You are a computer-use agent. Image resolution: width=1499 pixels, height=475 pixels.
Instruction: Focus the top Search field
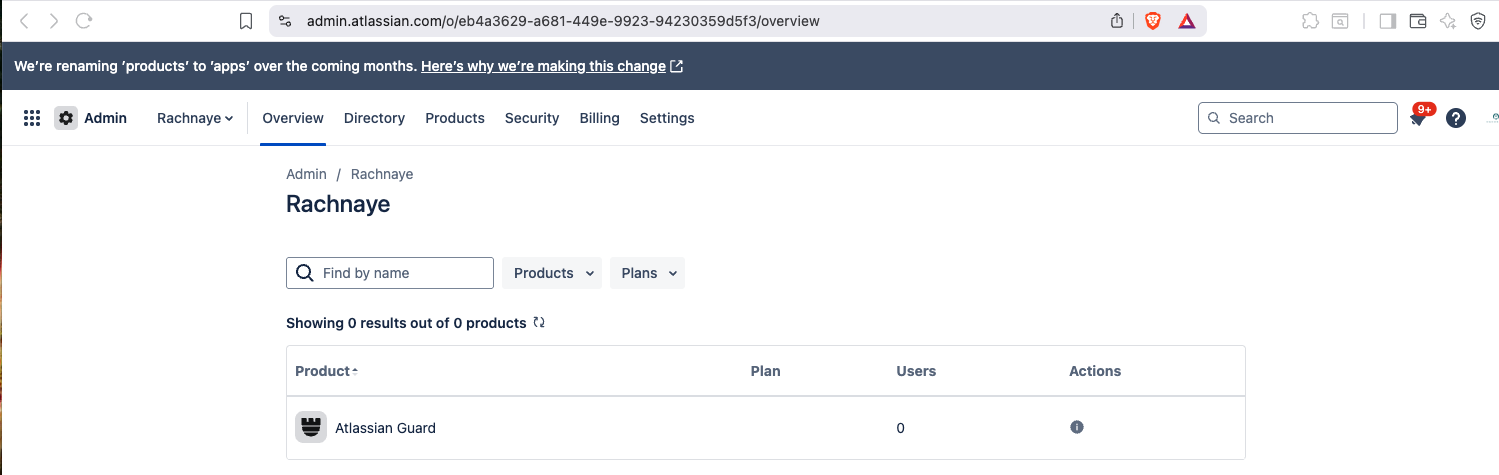tap(1298, 118)
